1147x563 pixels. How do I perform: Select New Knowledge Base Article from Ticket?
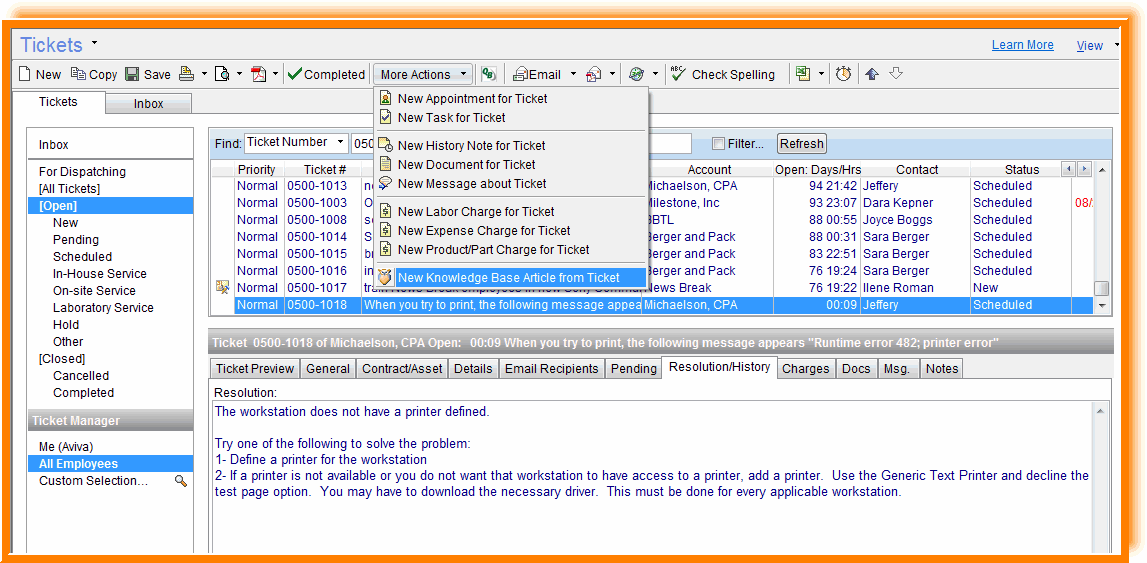click(508, 278)
